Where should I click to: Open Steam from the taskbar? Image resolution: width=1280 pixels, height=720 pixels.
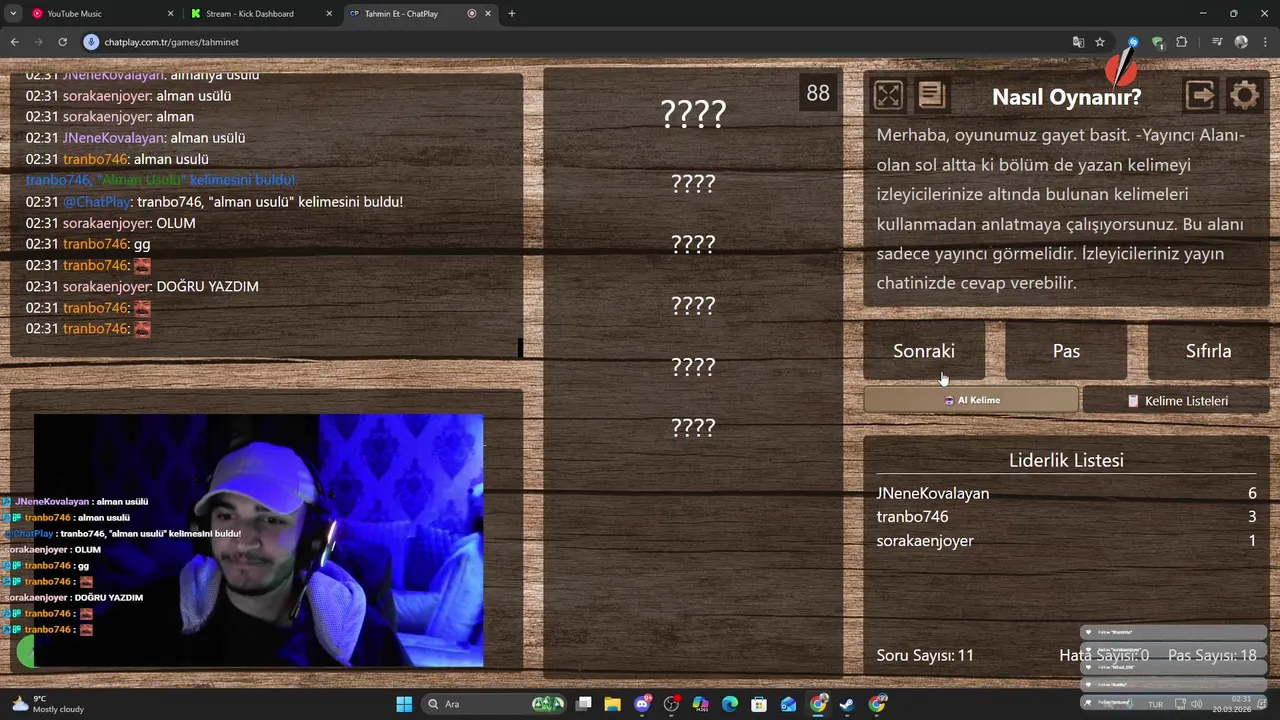tap(847, 704)
